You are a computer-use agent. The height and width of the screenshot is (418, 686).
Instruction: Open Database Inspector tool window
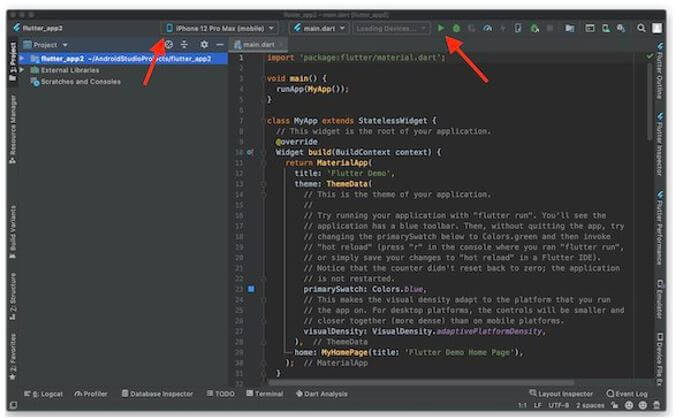(159, 394)
